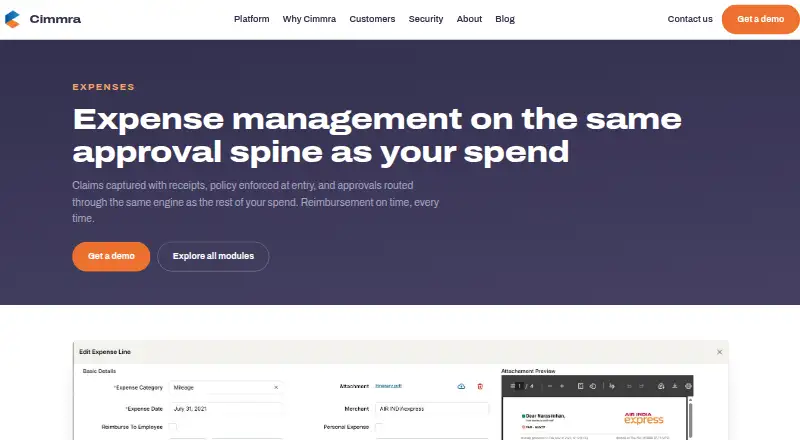Click the Merchant input field
This screenshot has height=440, width=800.
432,408
